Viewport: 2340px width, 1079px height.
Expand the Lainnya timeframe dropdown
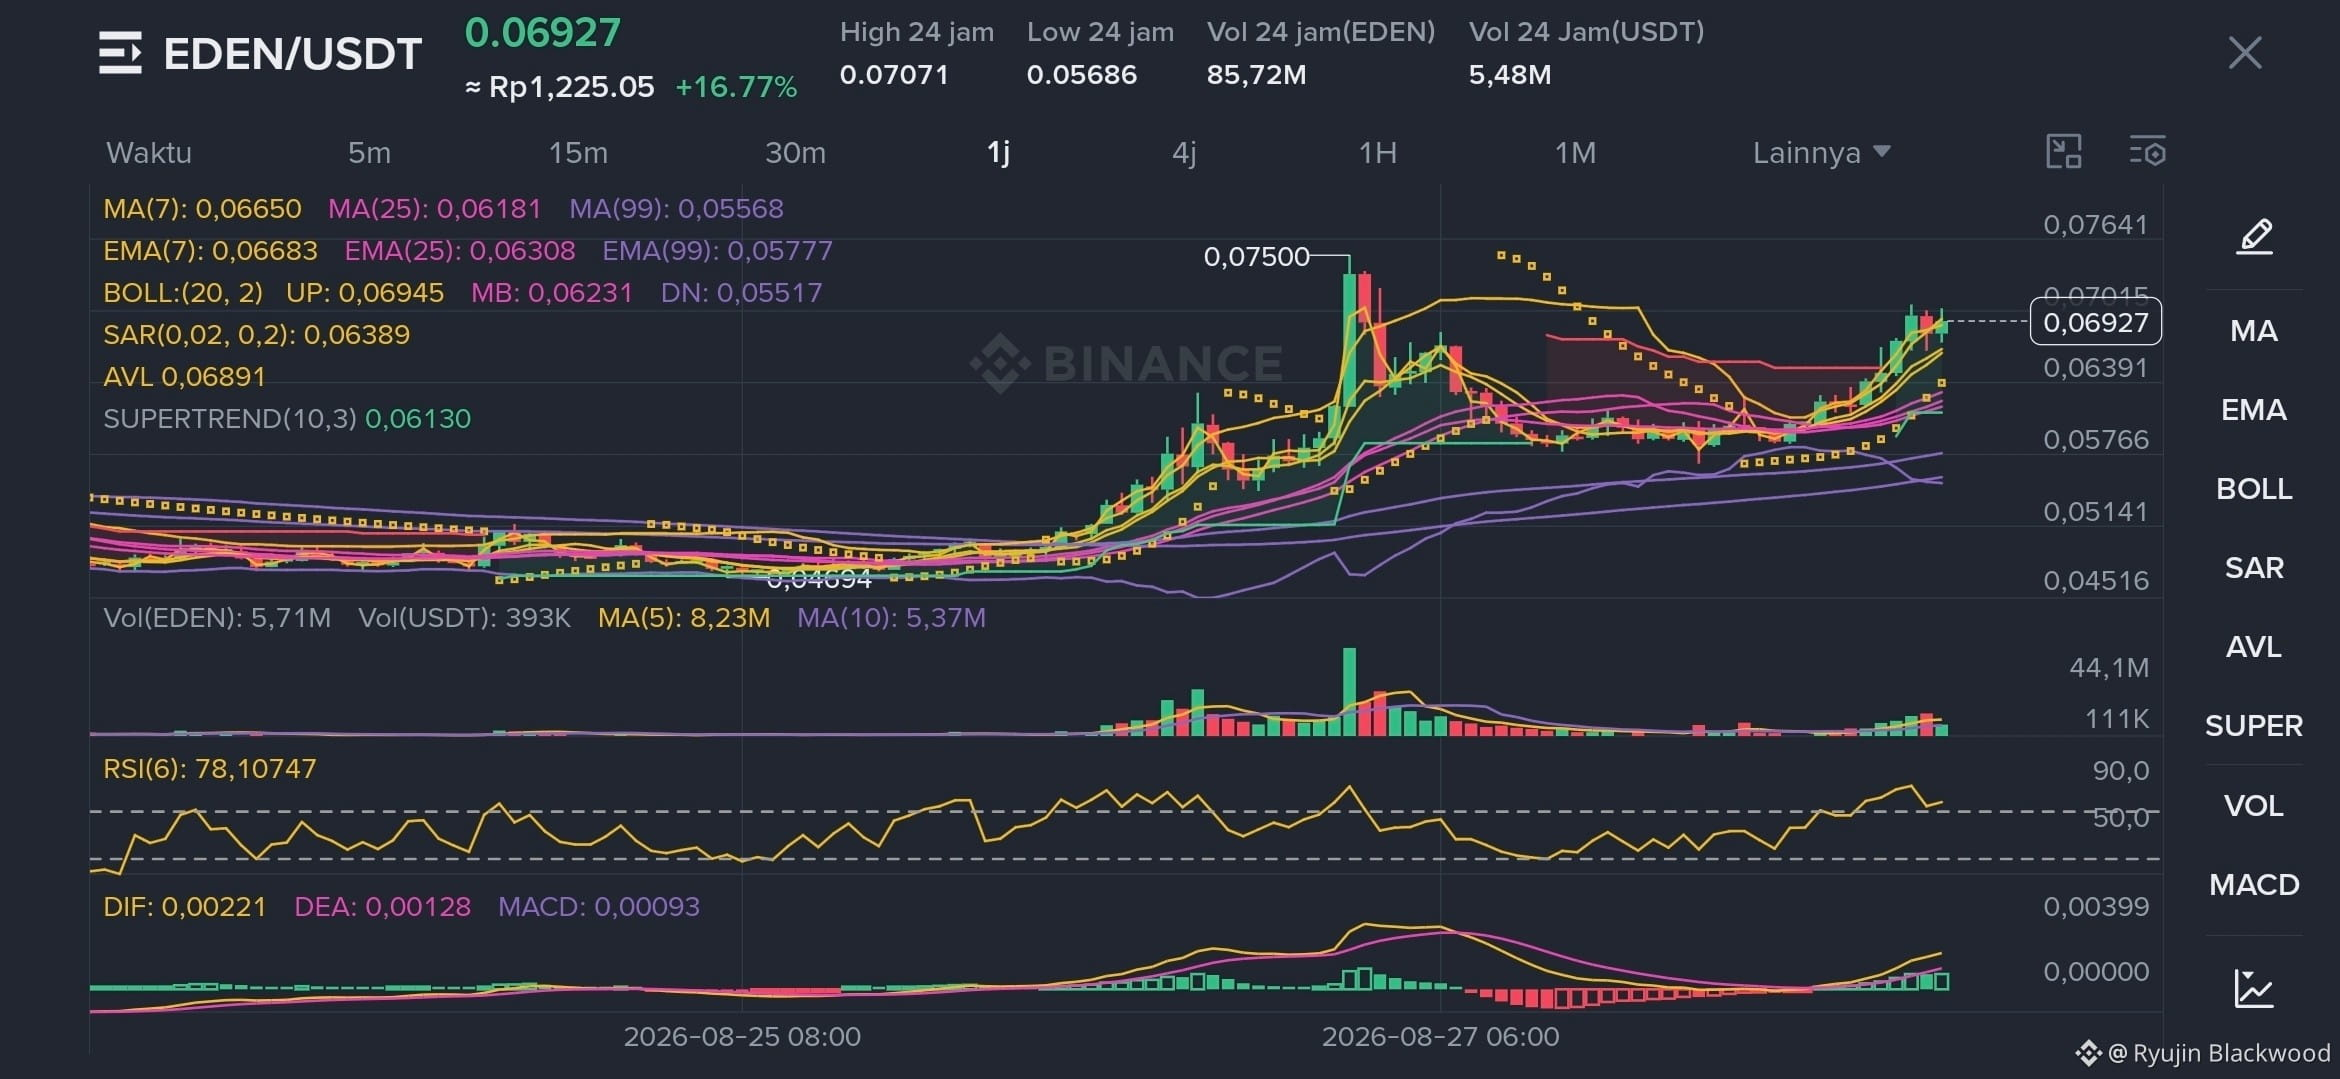(1821, 153)
